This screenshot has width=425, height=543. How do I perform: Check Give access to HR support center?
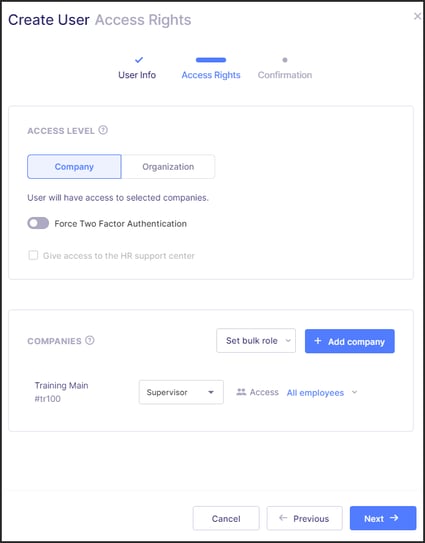[x=33, y=256]
